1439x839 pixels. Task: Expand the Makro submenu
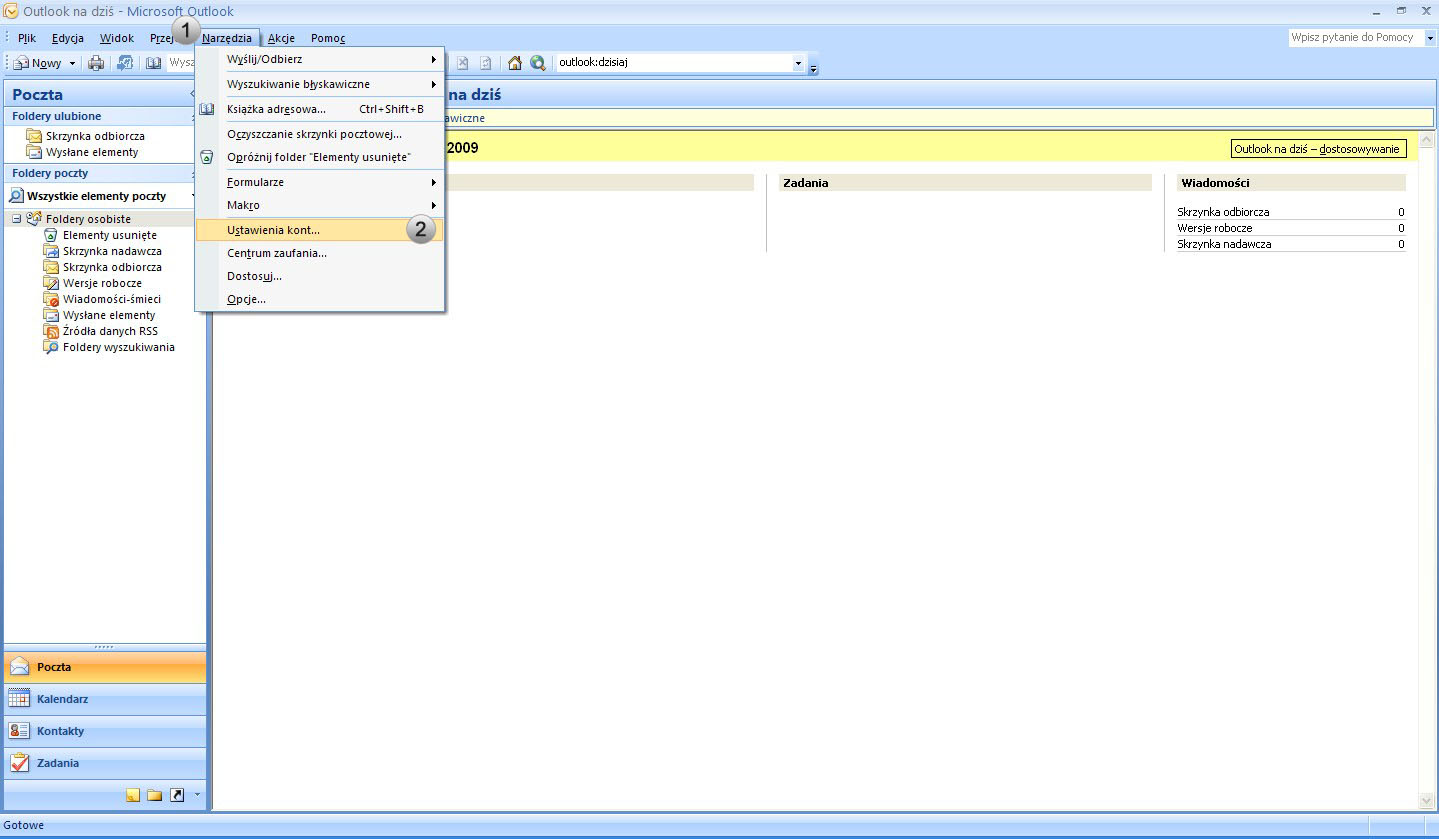[x=320, y=205]
